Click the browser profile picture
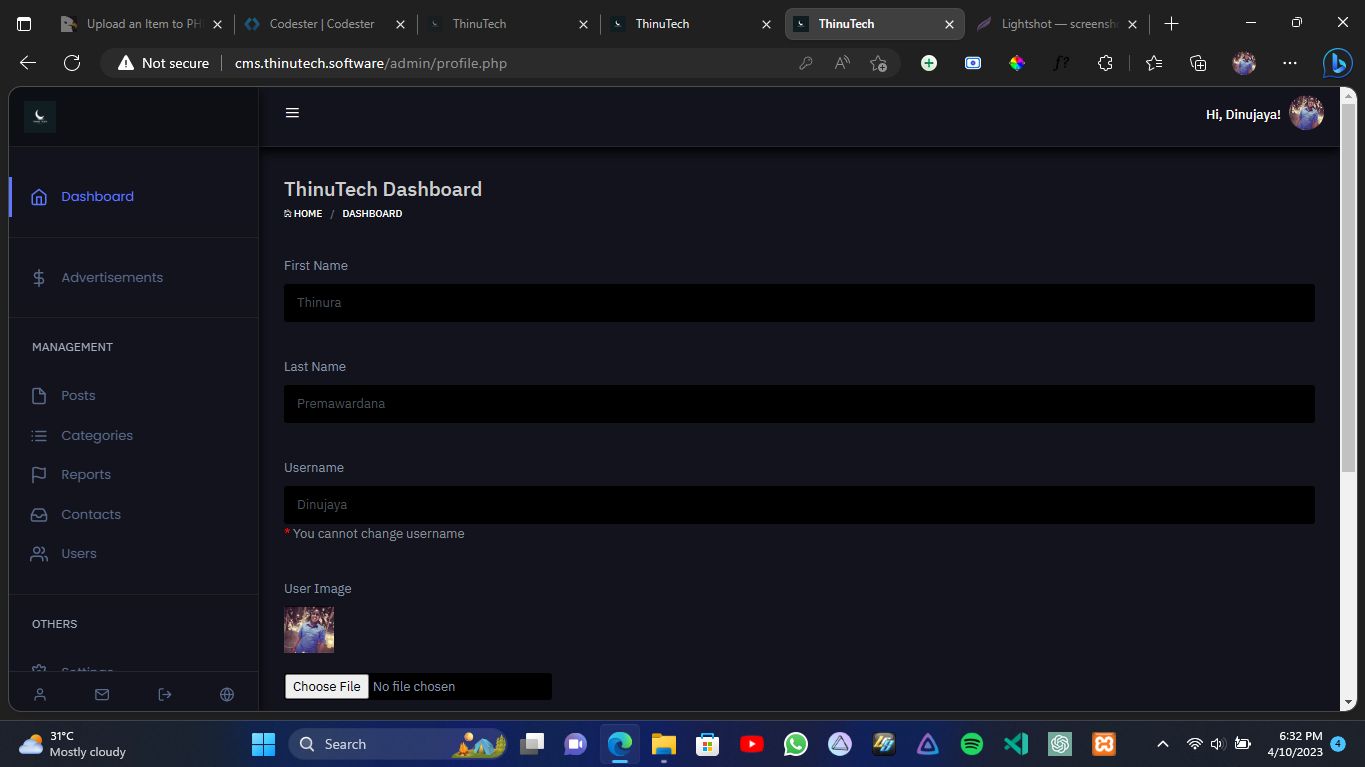 (x=1244, y=63)
